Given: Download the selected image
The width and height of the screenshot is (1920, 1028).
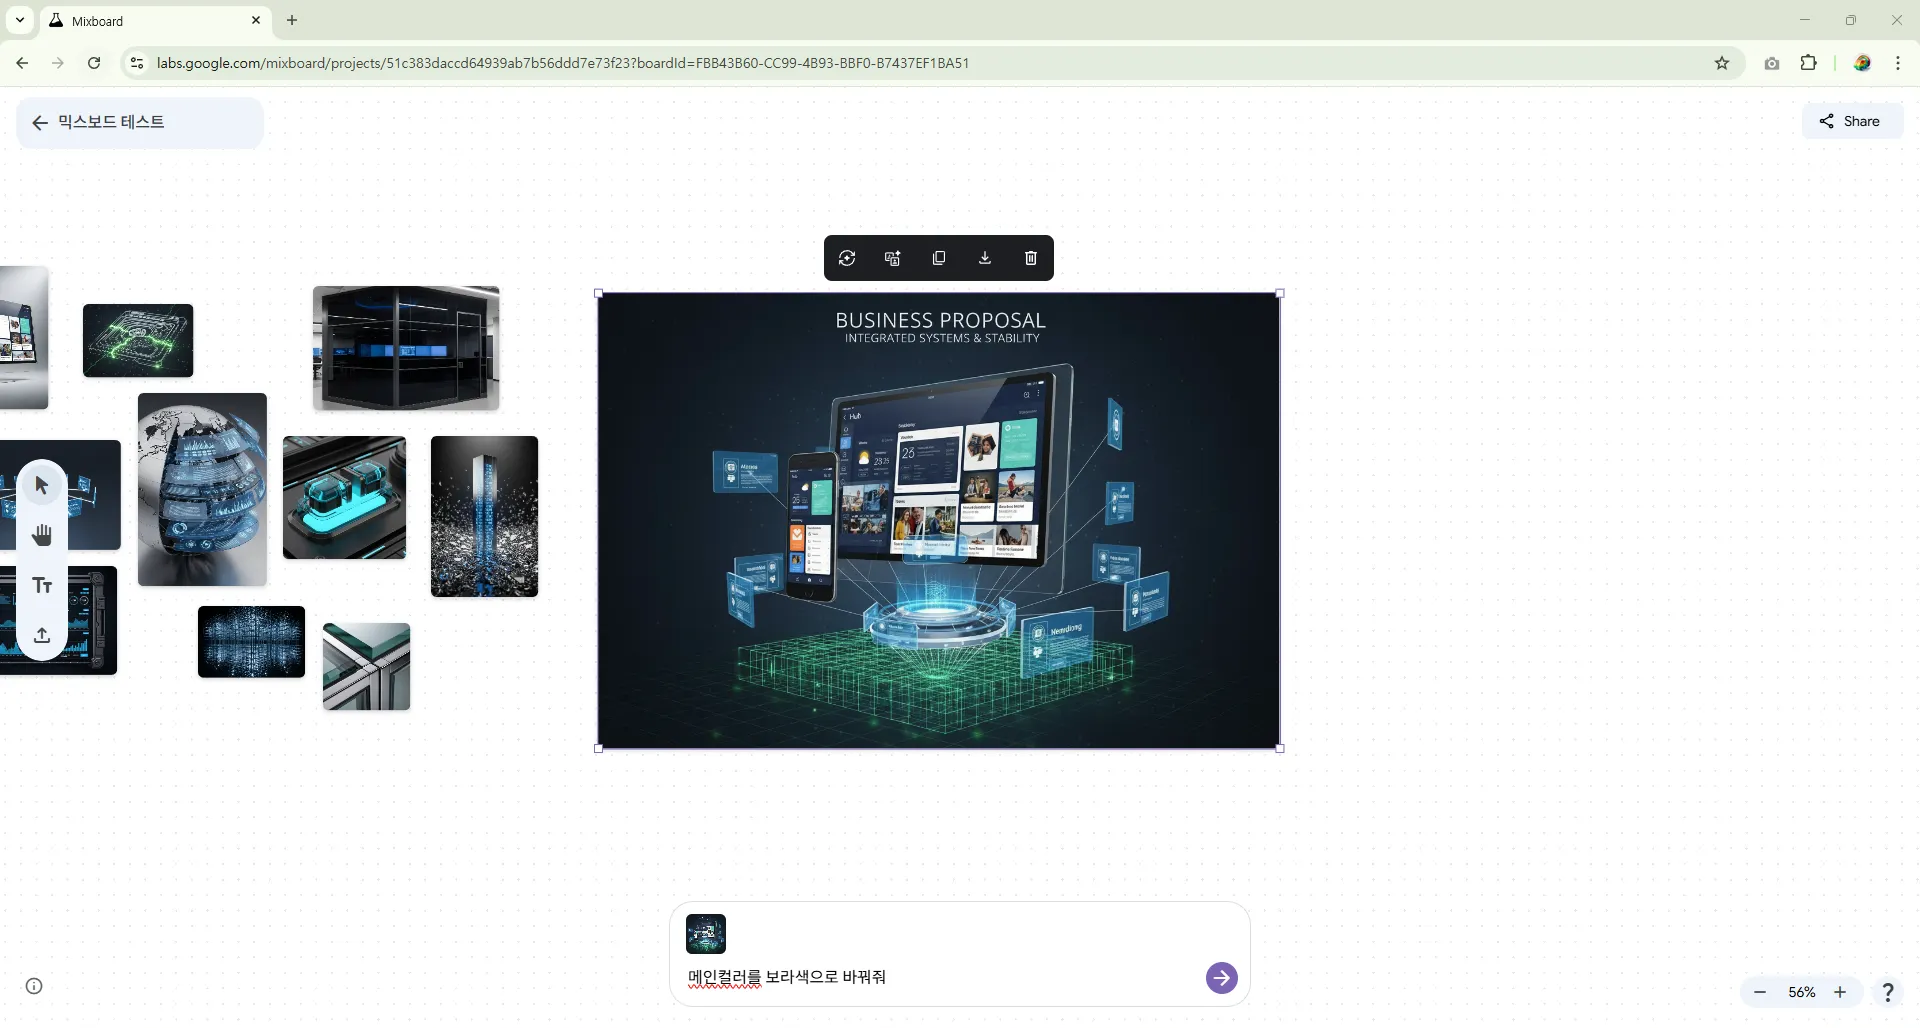Looking at the screenshot, I should 985,259.
